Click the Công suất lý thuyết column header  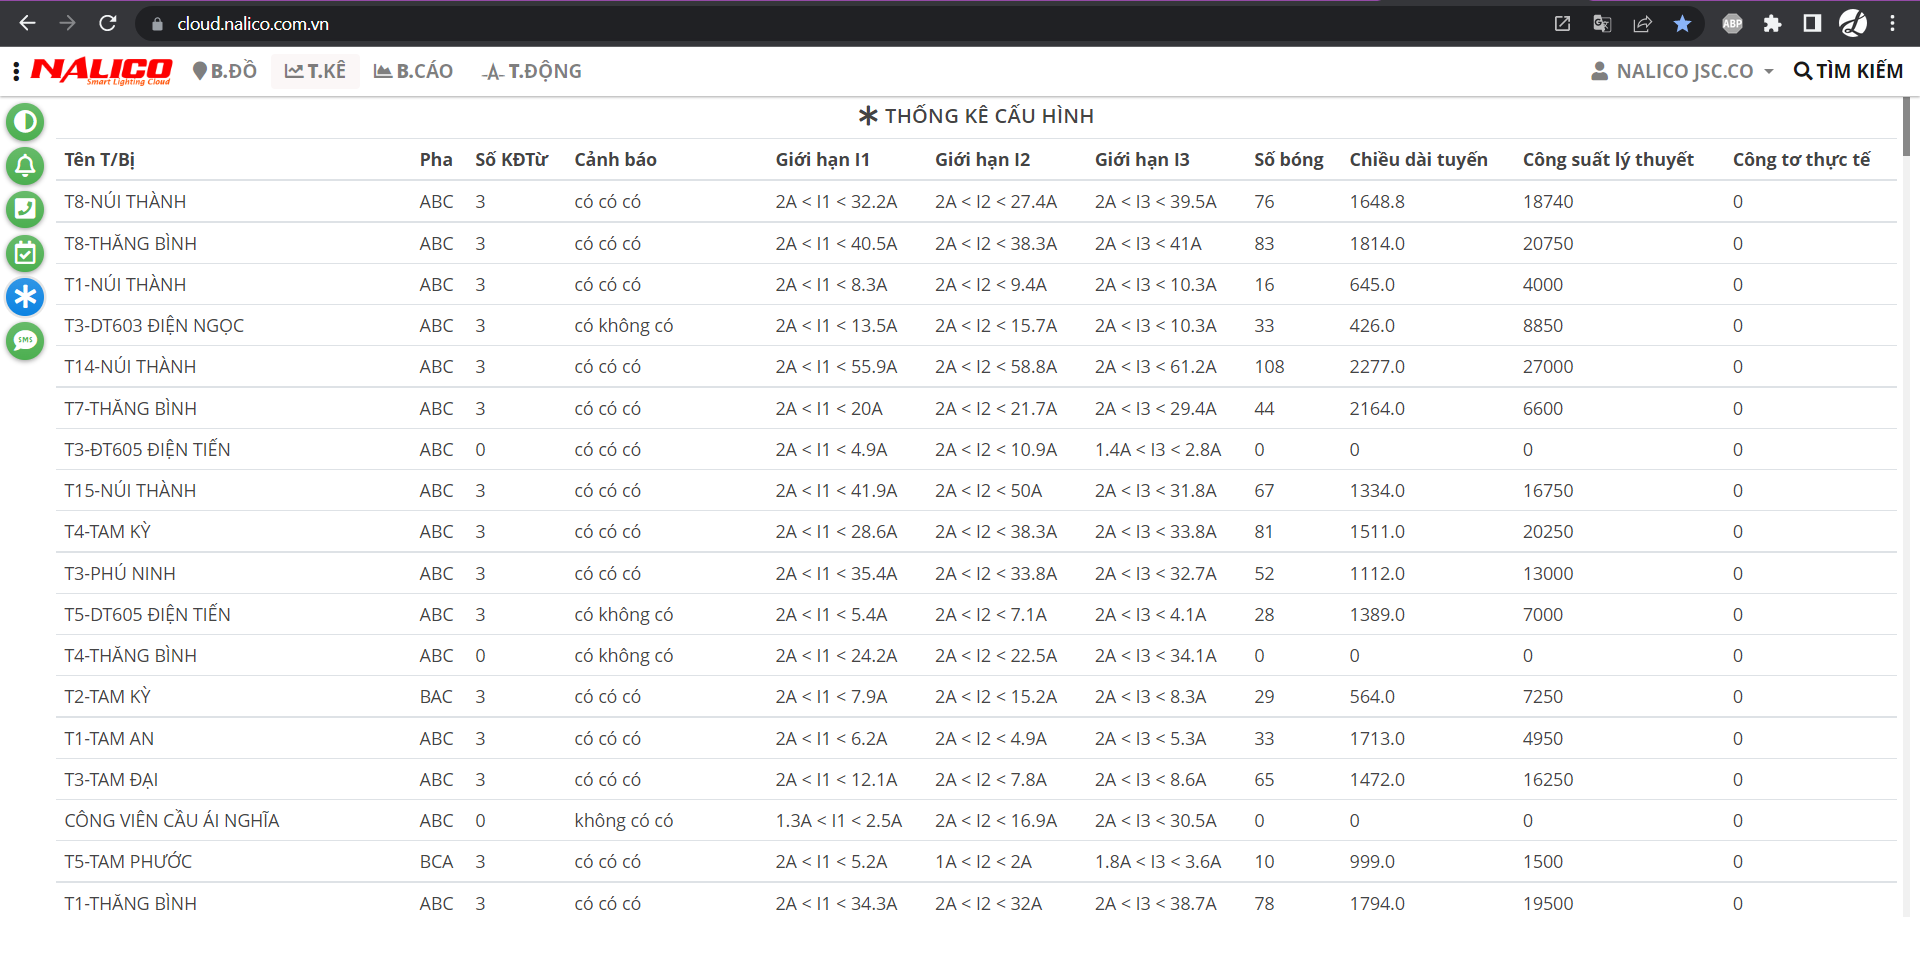1608,160
